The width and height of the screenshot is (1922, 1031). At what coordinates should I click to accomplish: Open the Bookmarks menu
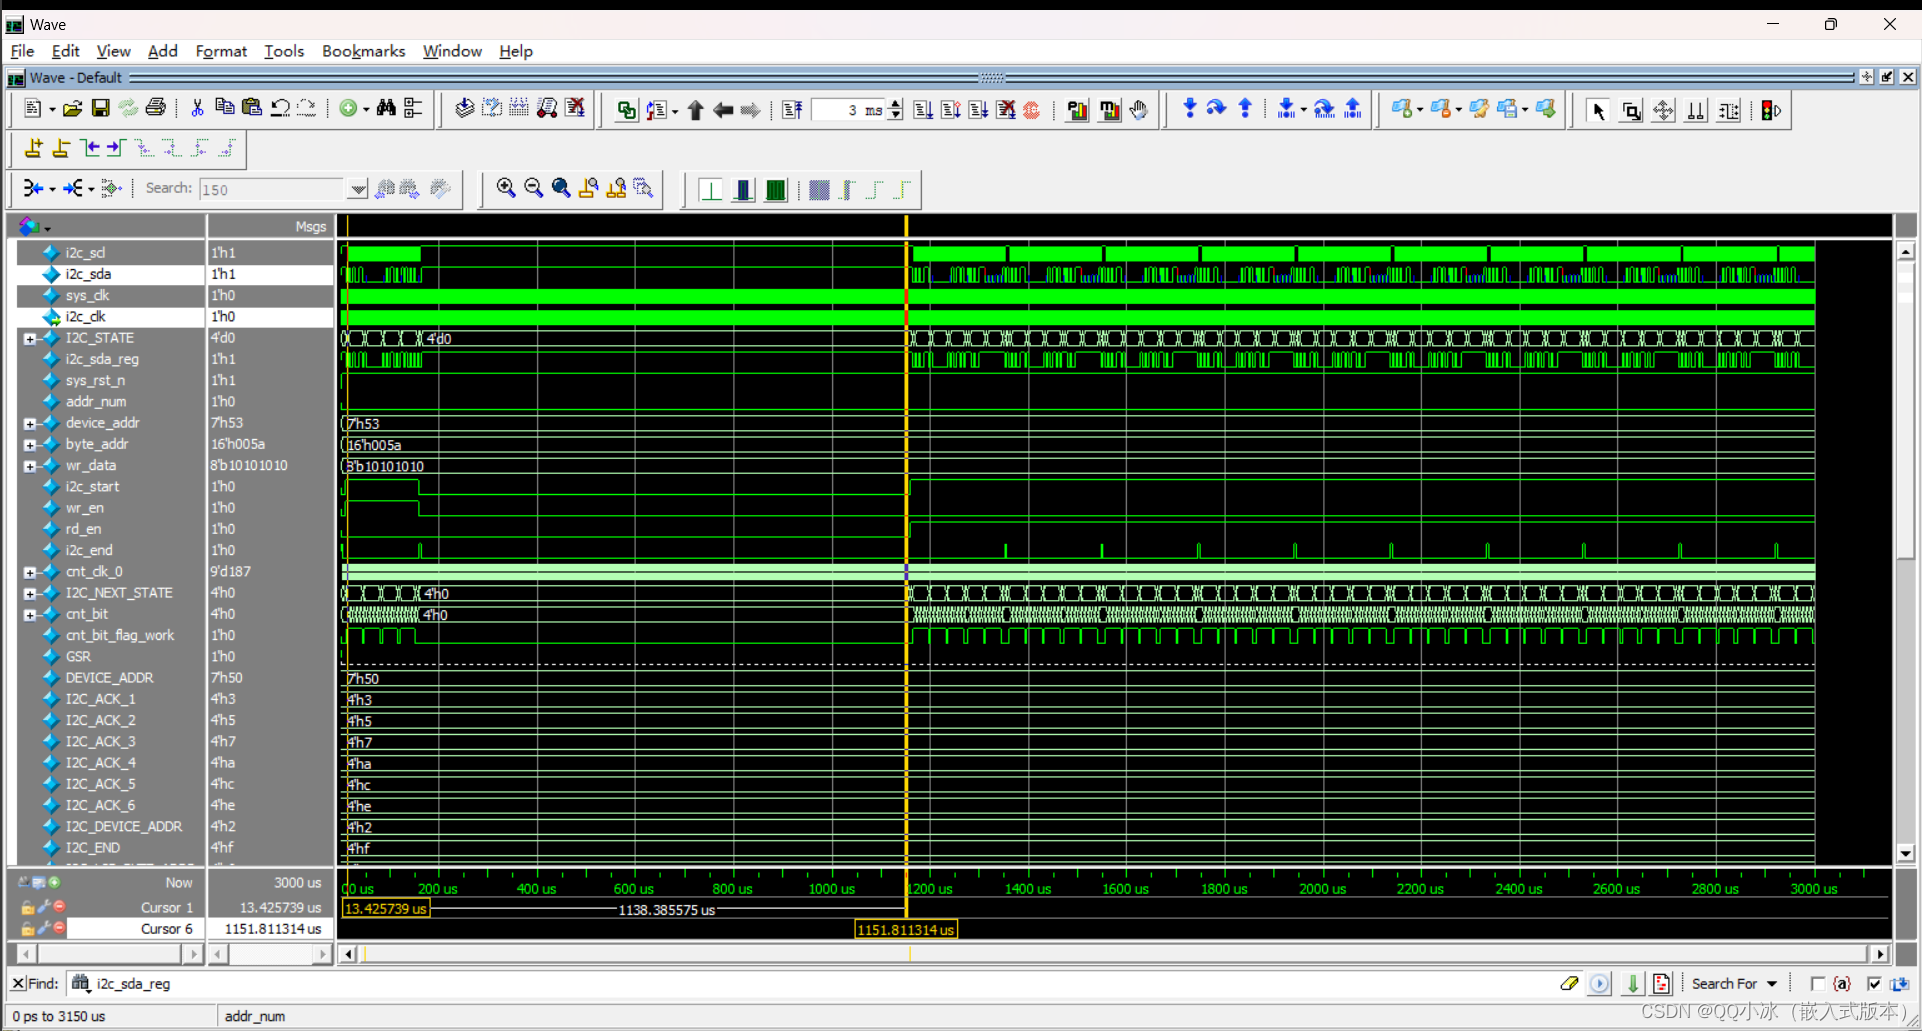click(363, 51)
